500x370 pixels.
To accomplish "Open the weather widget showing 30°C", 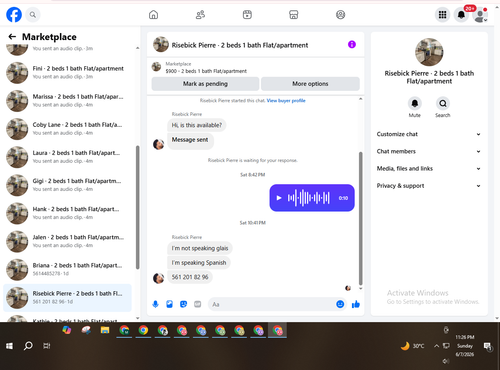I will pyautogui.click(x=413, y=346).
